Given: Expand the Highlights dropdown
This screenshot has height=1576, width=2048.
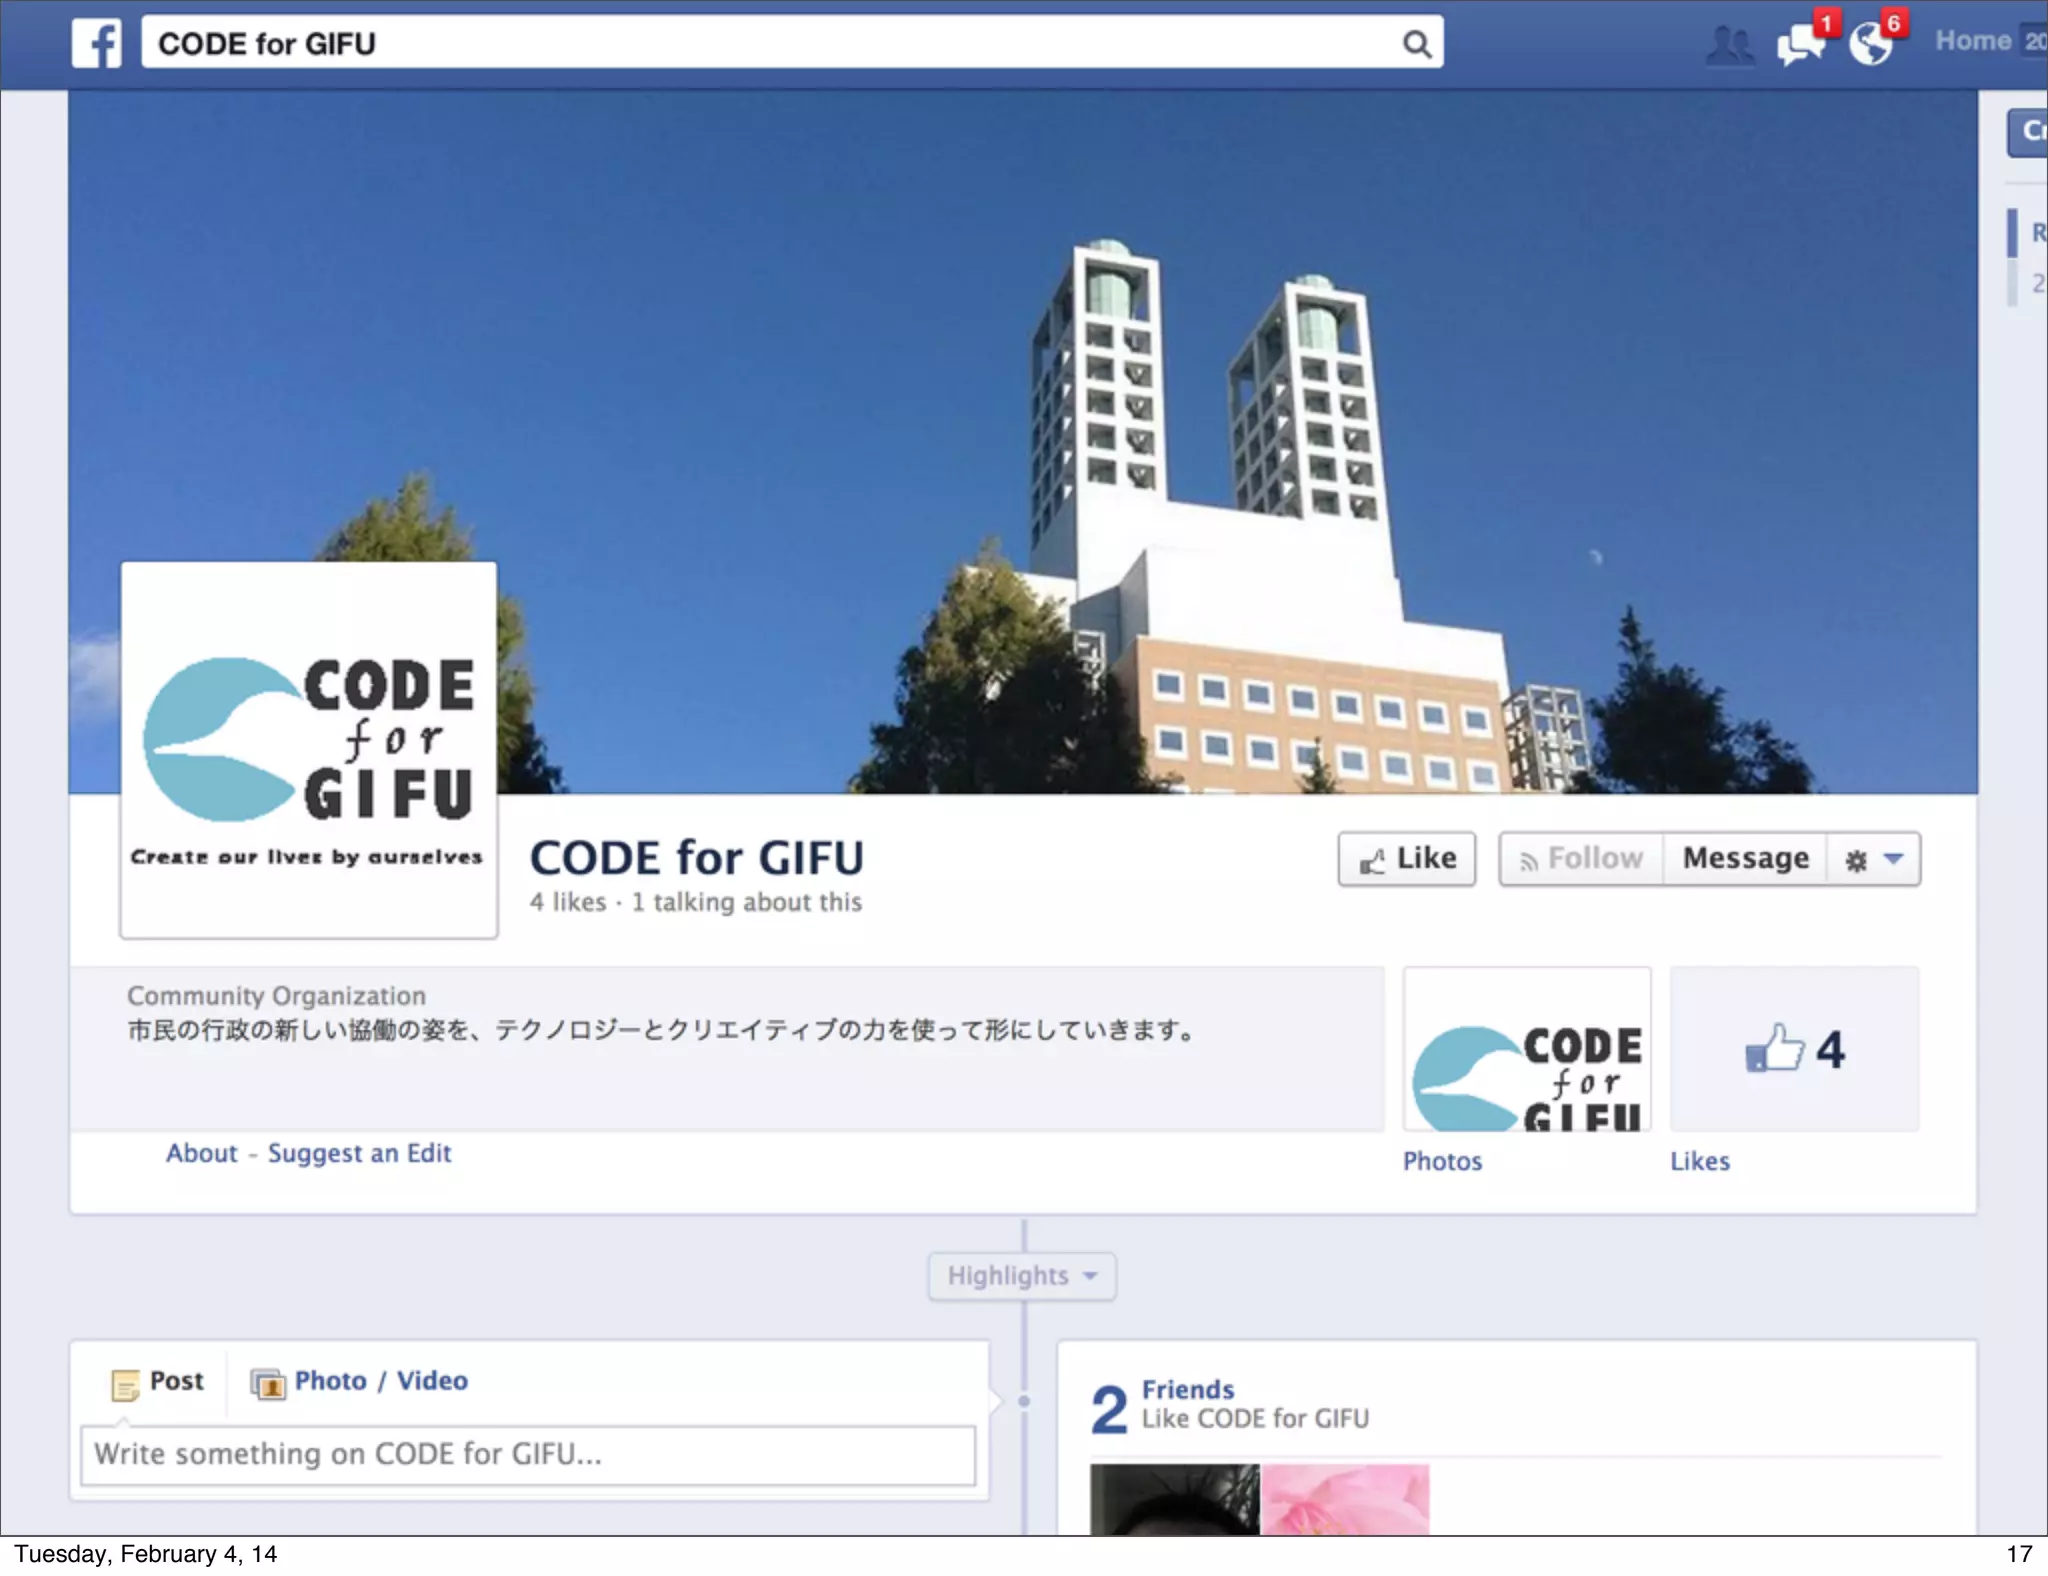Looking at the screenshot, I should (x=1021, y=1276).
